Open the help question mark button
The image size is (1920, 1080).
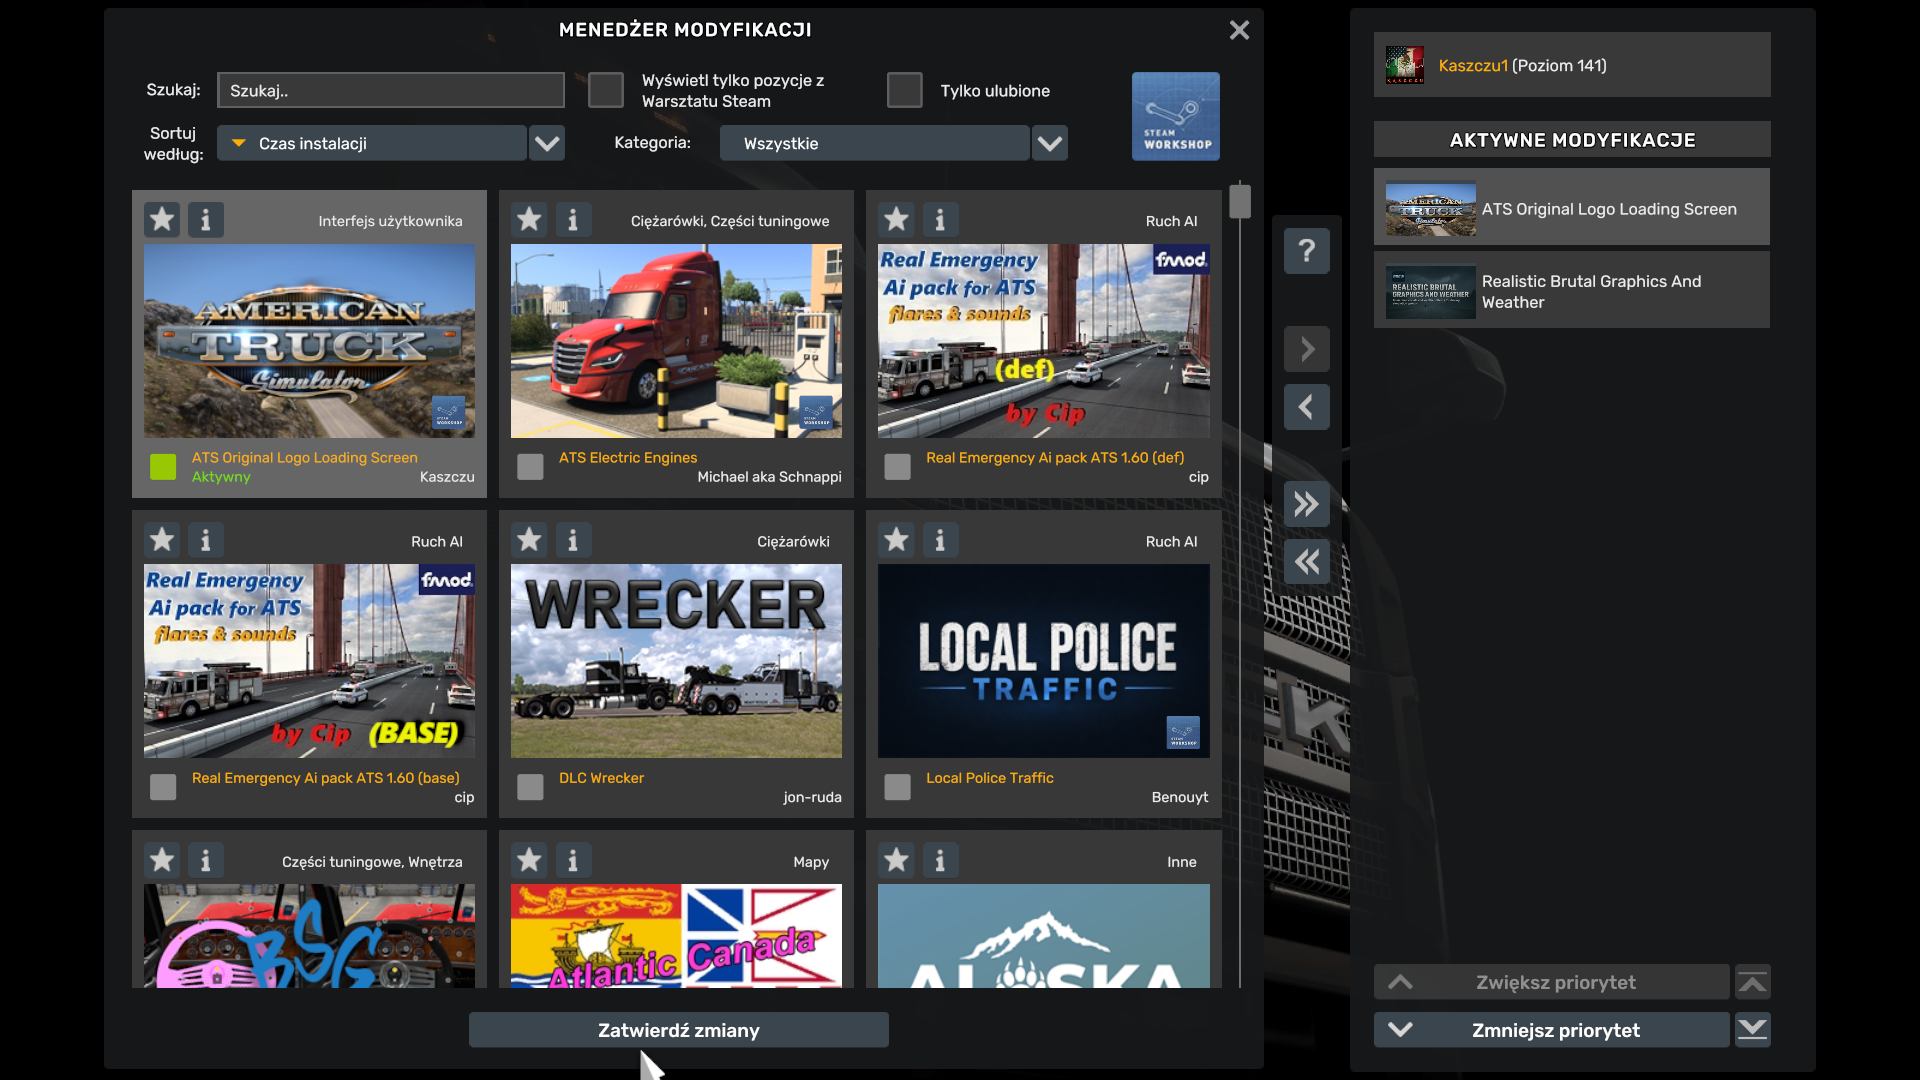coord(1307,251)
